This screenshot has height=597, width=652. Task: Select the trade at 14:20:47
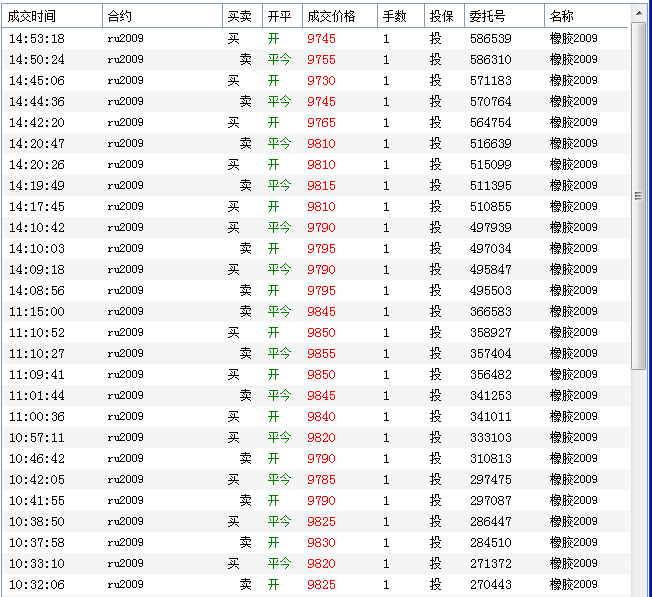[316, 143]
